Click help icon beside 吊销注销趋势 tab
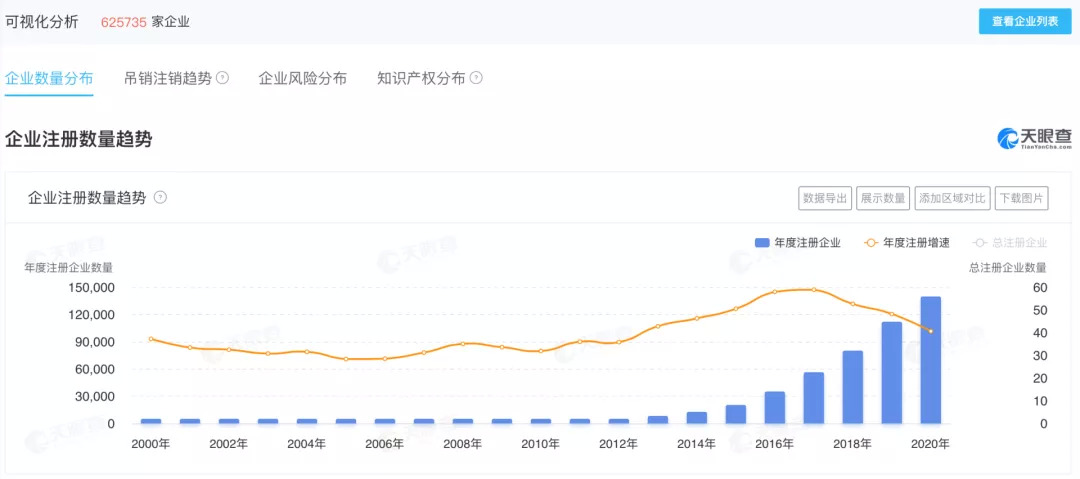This screenshot has height=479, width=1080. coord(223,78)
